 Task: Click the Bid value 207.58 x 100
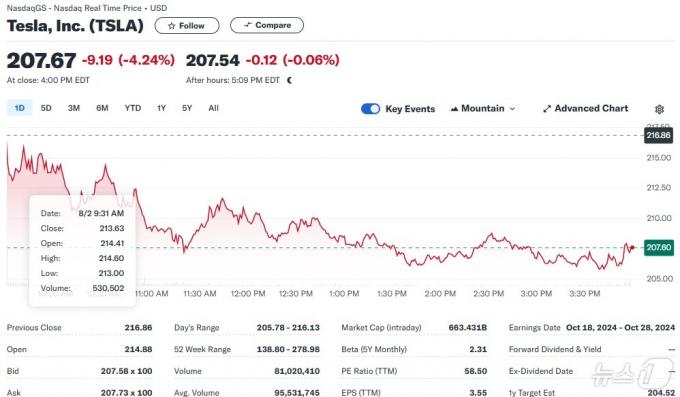click(127, 371)
